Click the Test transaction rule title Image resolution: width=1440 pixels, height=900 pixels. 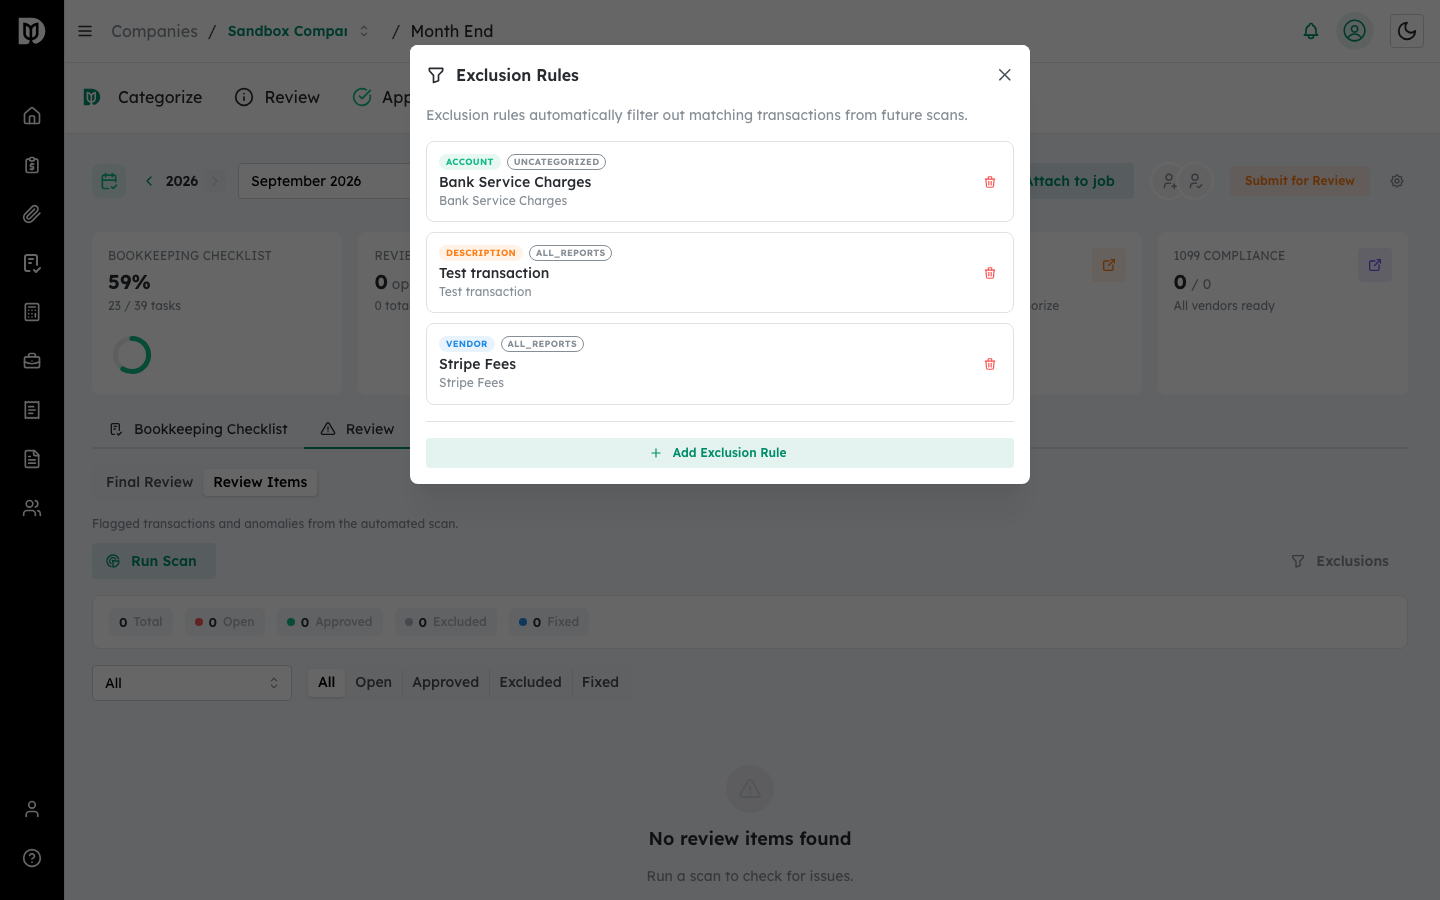click(494, 273)
